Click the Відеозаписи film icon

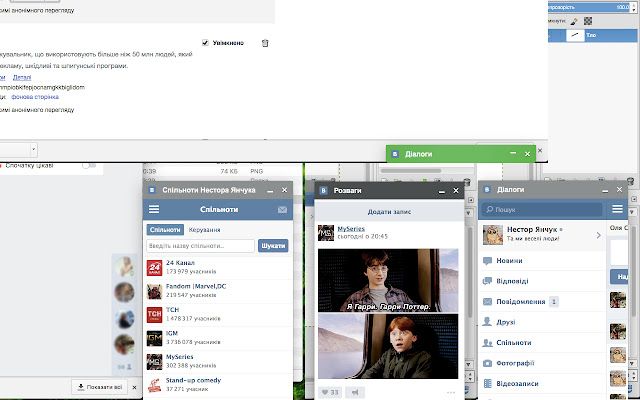[487, 383]
